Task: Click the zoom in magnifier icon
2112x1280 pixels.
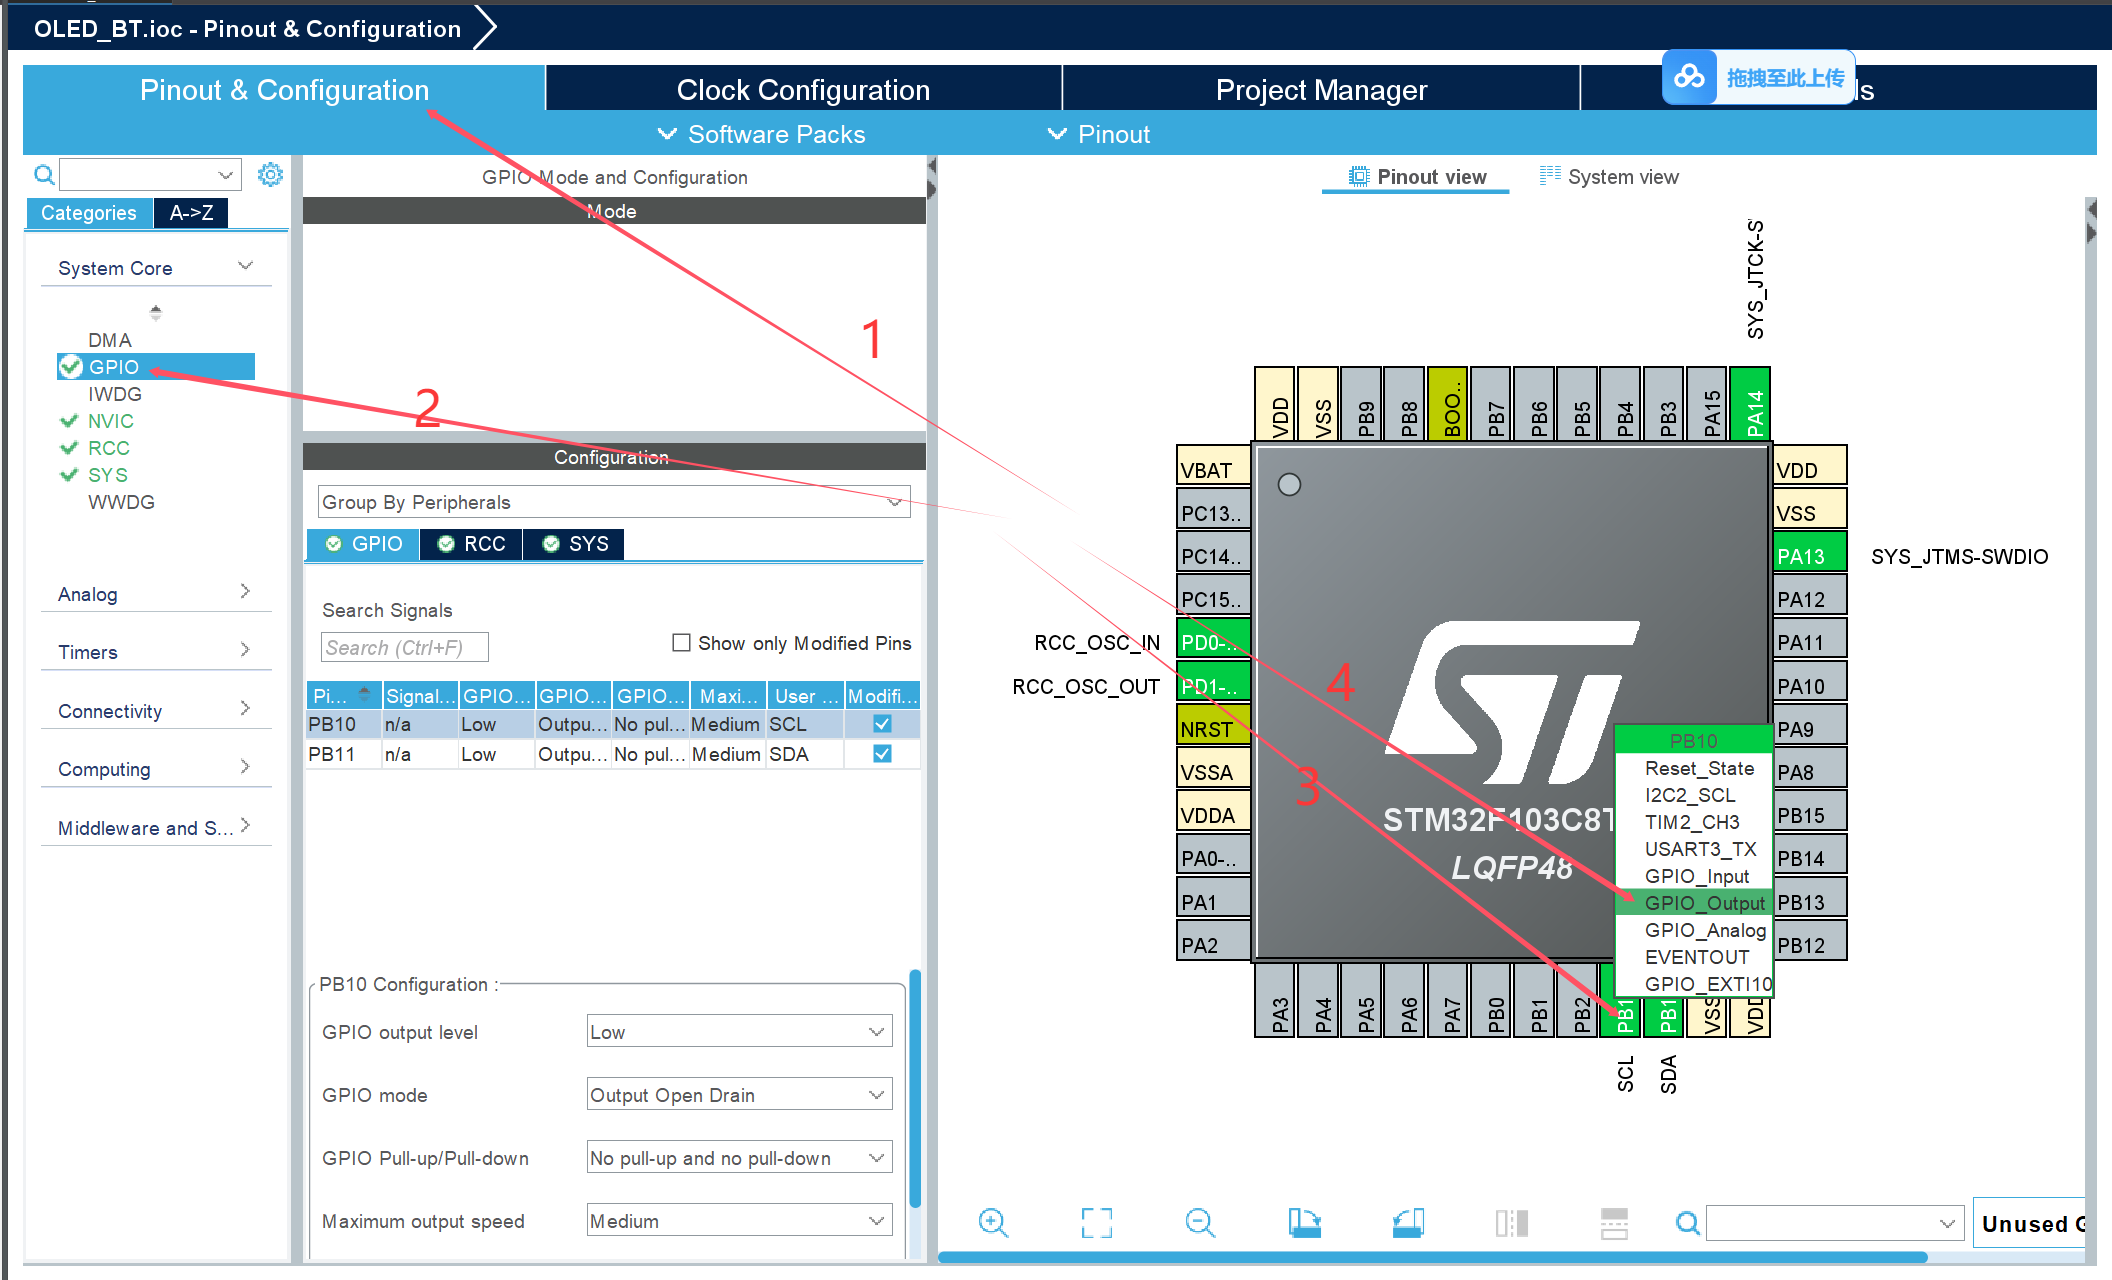Action: (x=993, y=1222)
